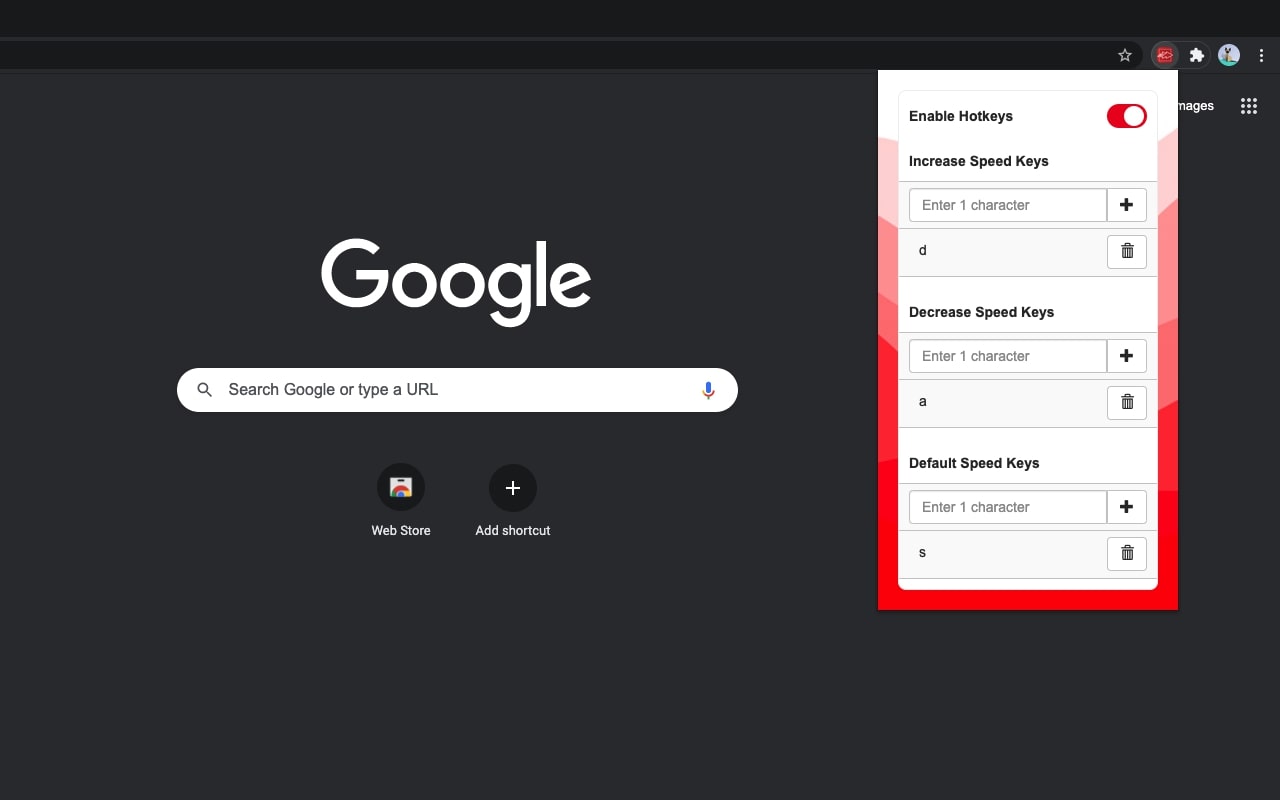
Task: Open the Google apps grid
Action: [x=1249, y=106]
